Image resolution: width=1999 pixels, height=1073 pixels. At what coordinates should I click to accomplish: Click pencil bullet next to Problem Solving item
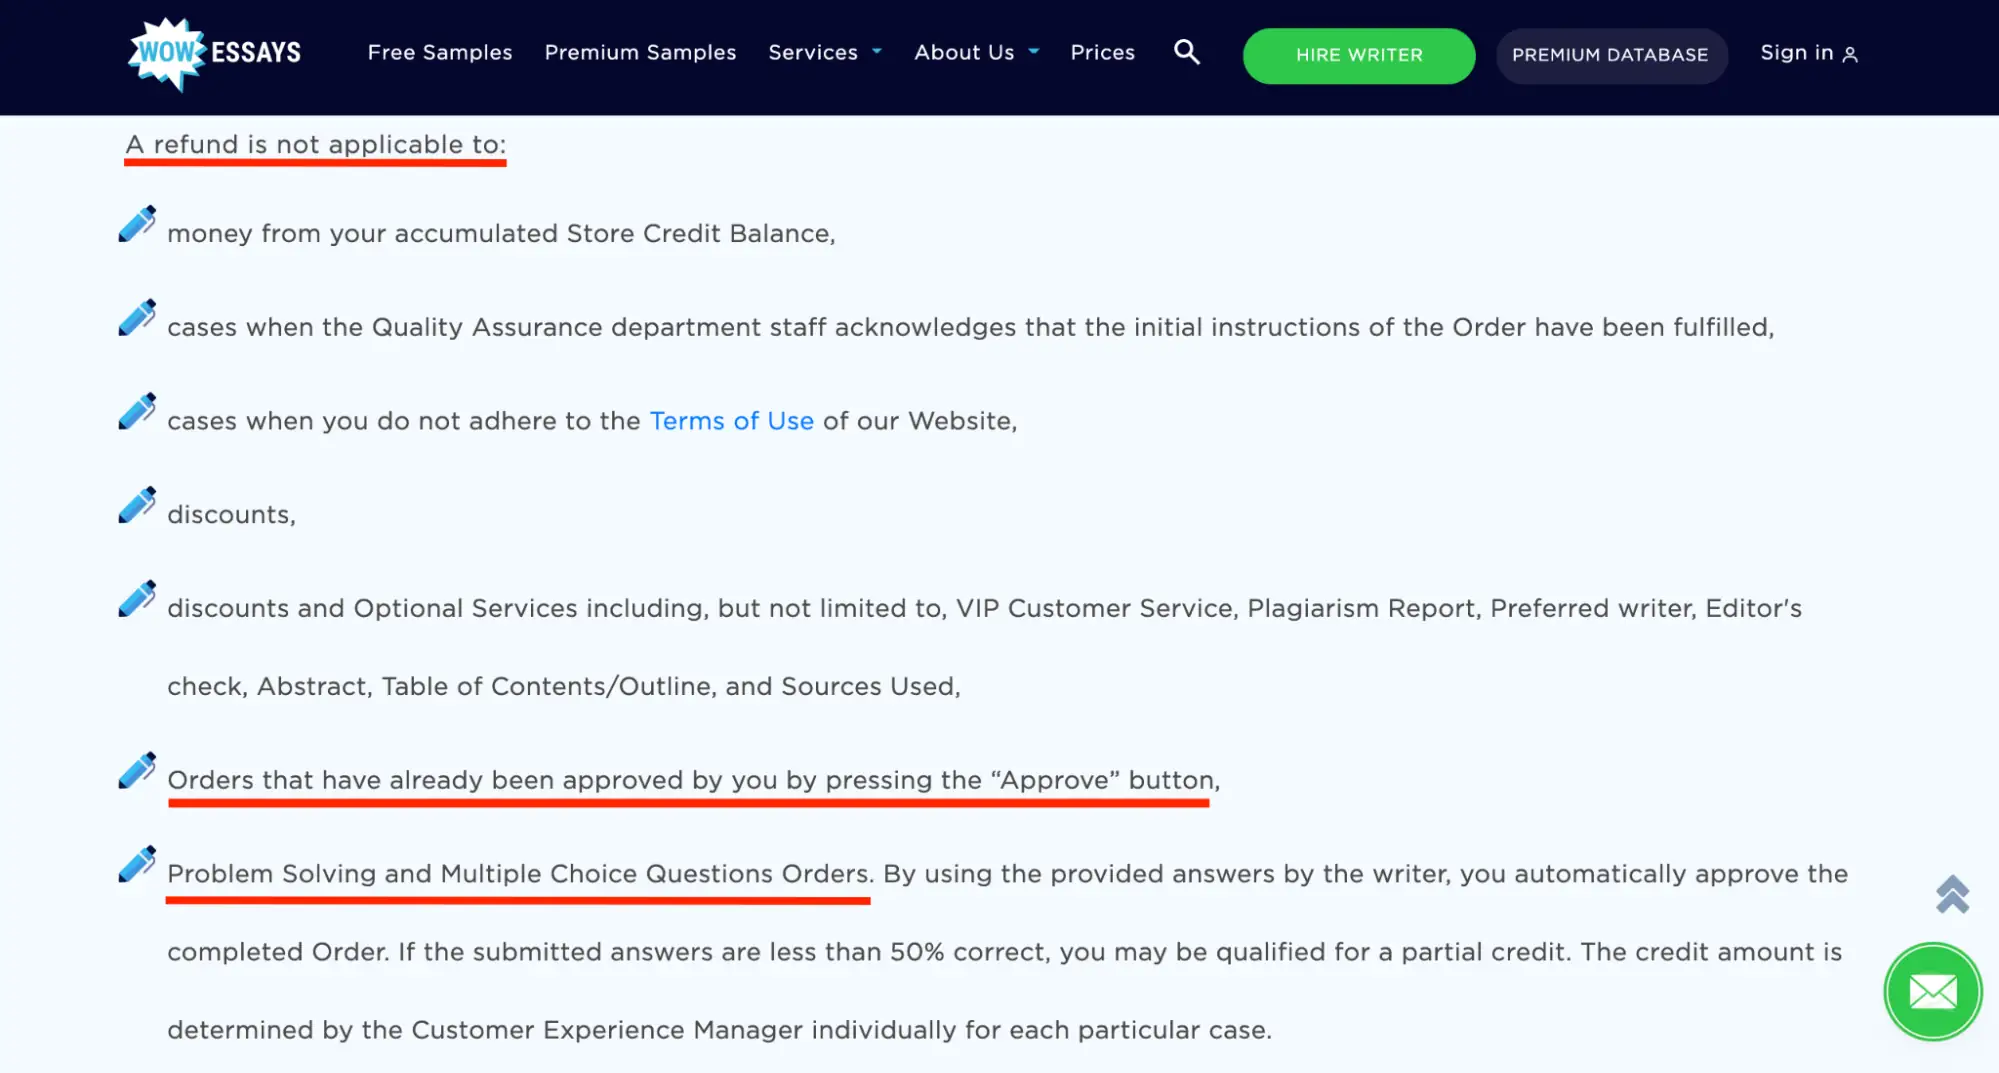(x=137, y=865)
